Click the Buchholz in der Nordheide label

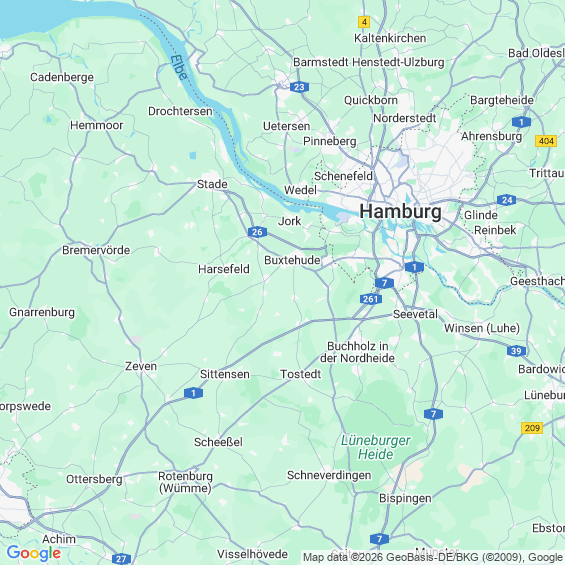(357, 352)
